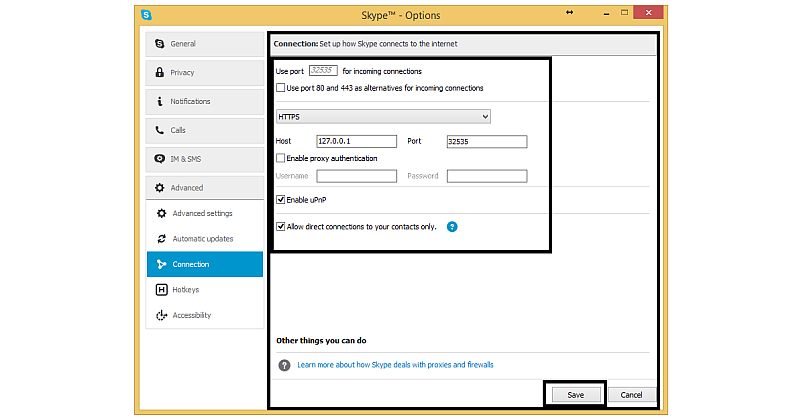Select the Hotkeys sub-item

click(x=205, y=290)
